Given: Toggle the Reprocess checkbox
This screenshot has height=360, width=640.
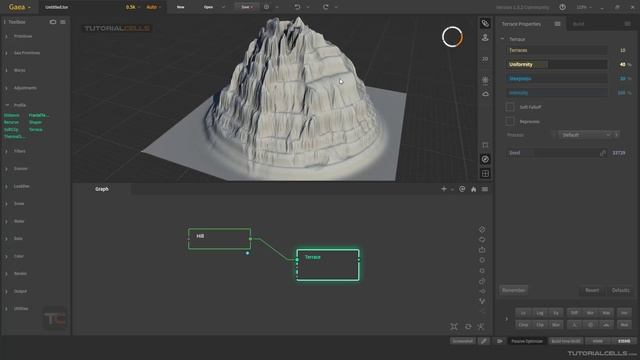Looking at the screenshot, I should 510,121.
